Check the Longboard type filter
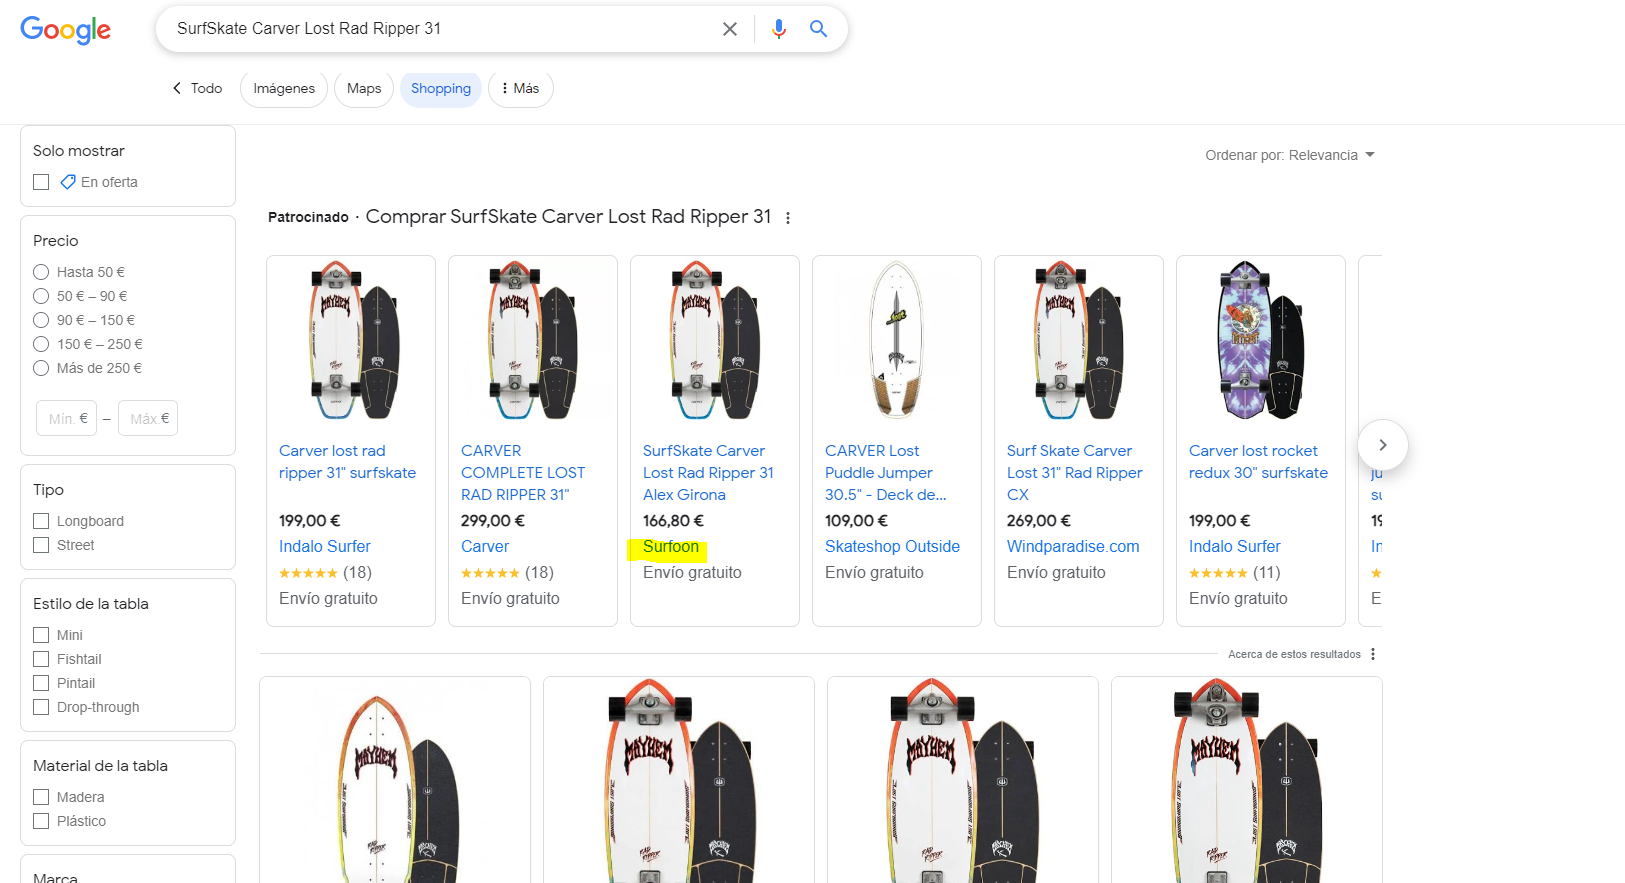Screen dimensions: 1625x883 point(41,521)
